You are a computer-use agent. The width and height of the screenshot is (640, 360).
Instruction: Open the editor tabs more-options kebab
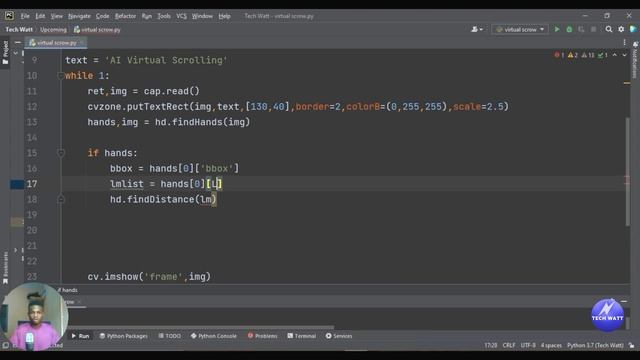click(x=624, y=42)
